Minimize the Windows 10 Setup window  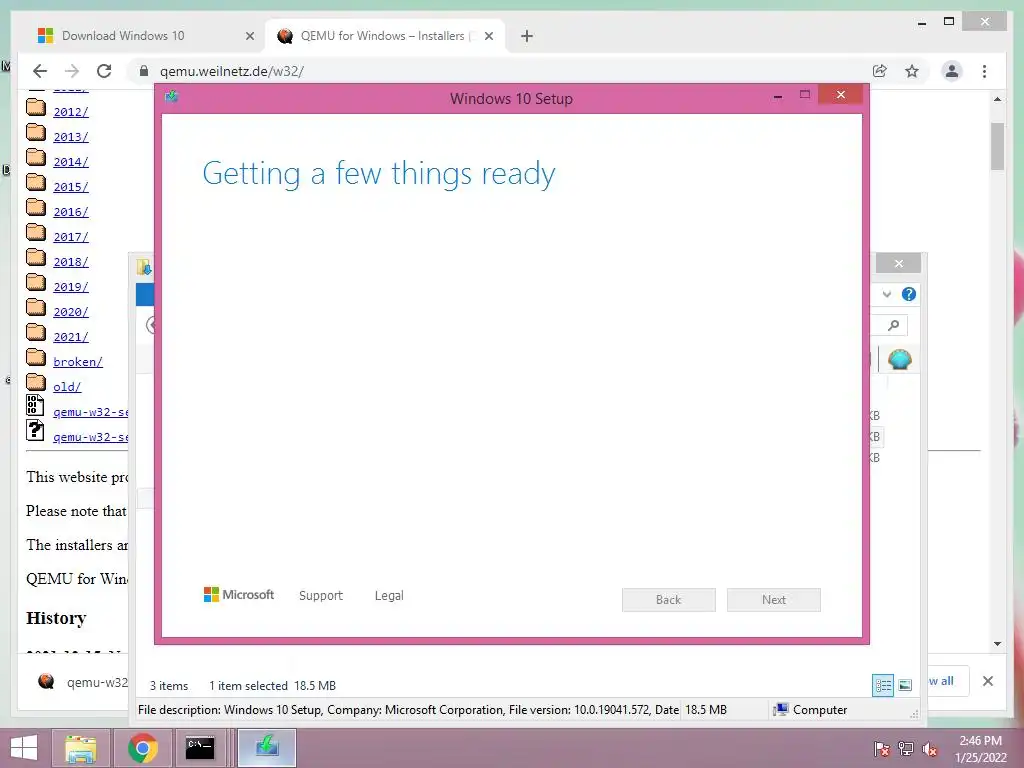click(x=777, y=96)
